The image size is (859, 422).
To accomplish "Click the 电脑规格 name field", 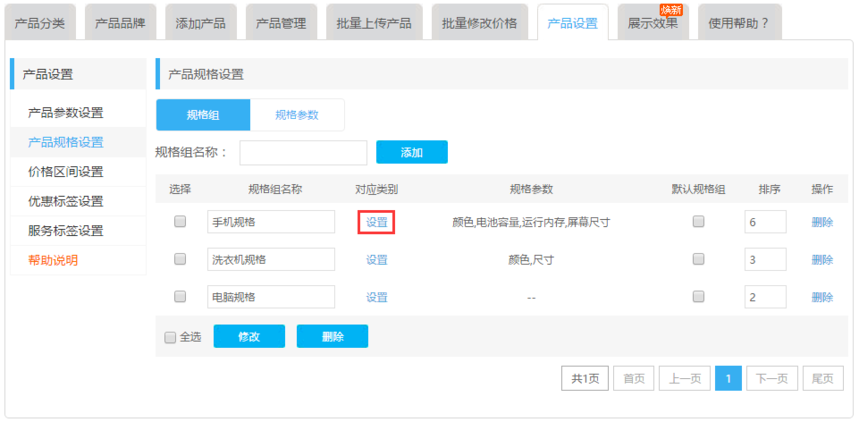I will (271, 297).
